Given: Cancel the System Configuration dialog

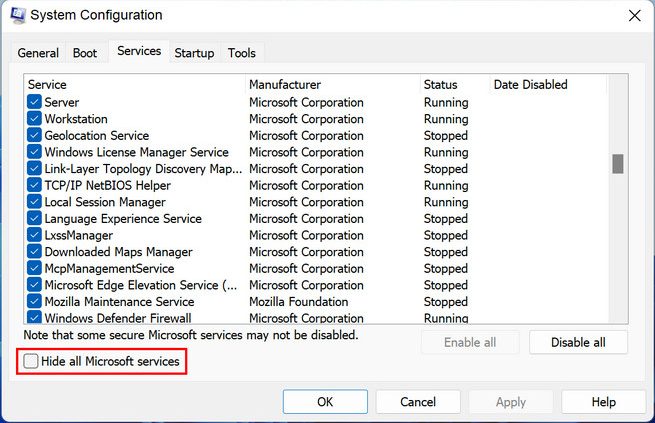Looking at the screenshot, I should click(418, 402).
